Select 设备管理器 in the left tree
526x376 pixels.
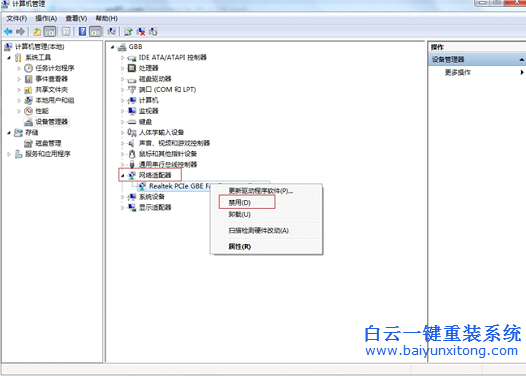[x=51, y=122]
